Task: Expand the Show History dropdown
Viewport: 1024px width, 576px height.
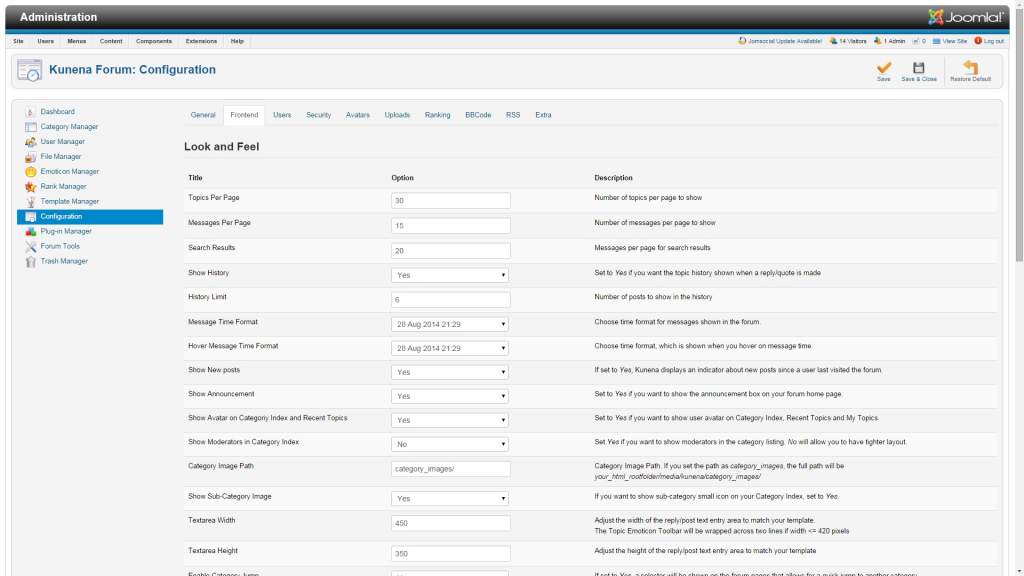Action: [450, 275]
